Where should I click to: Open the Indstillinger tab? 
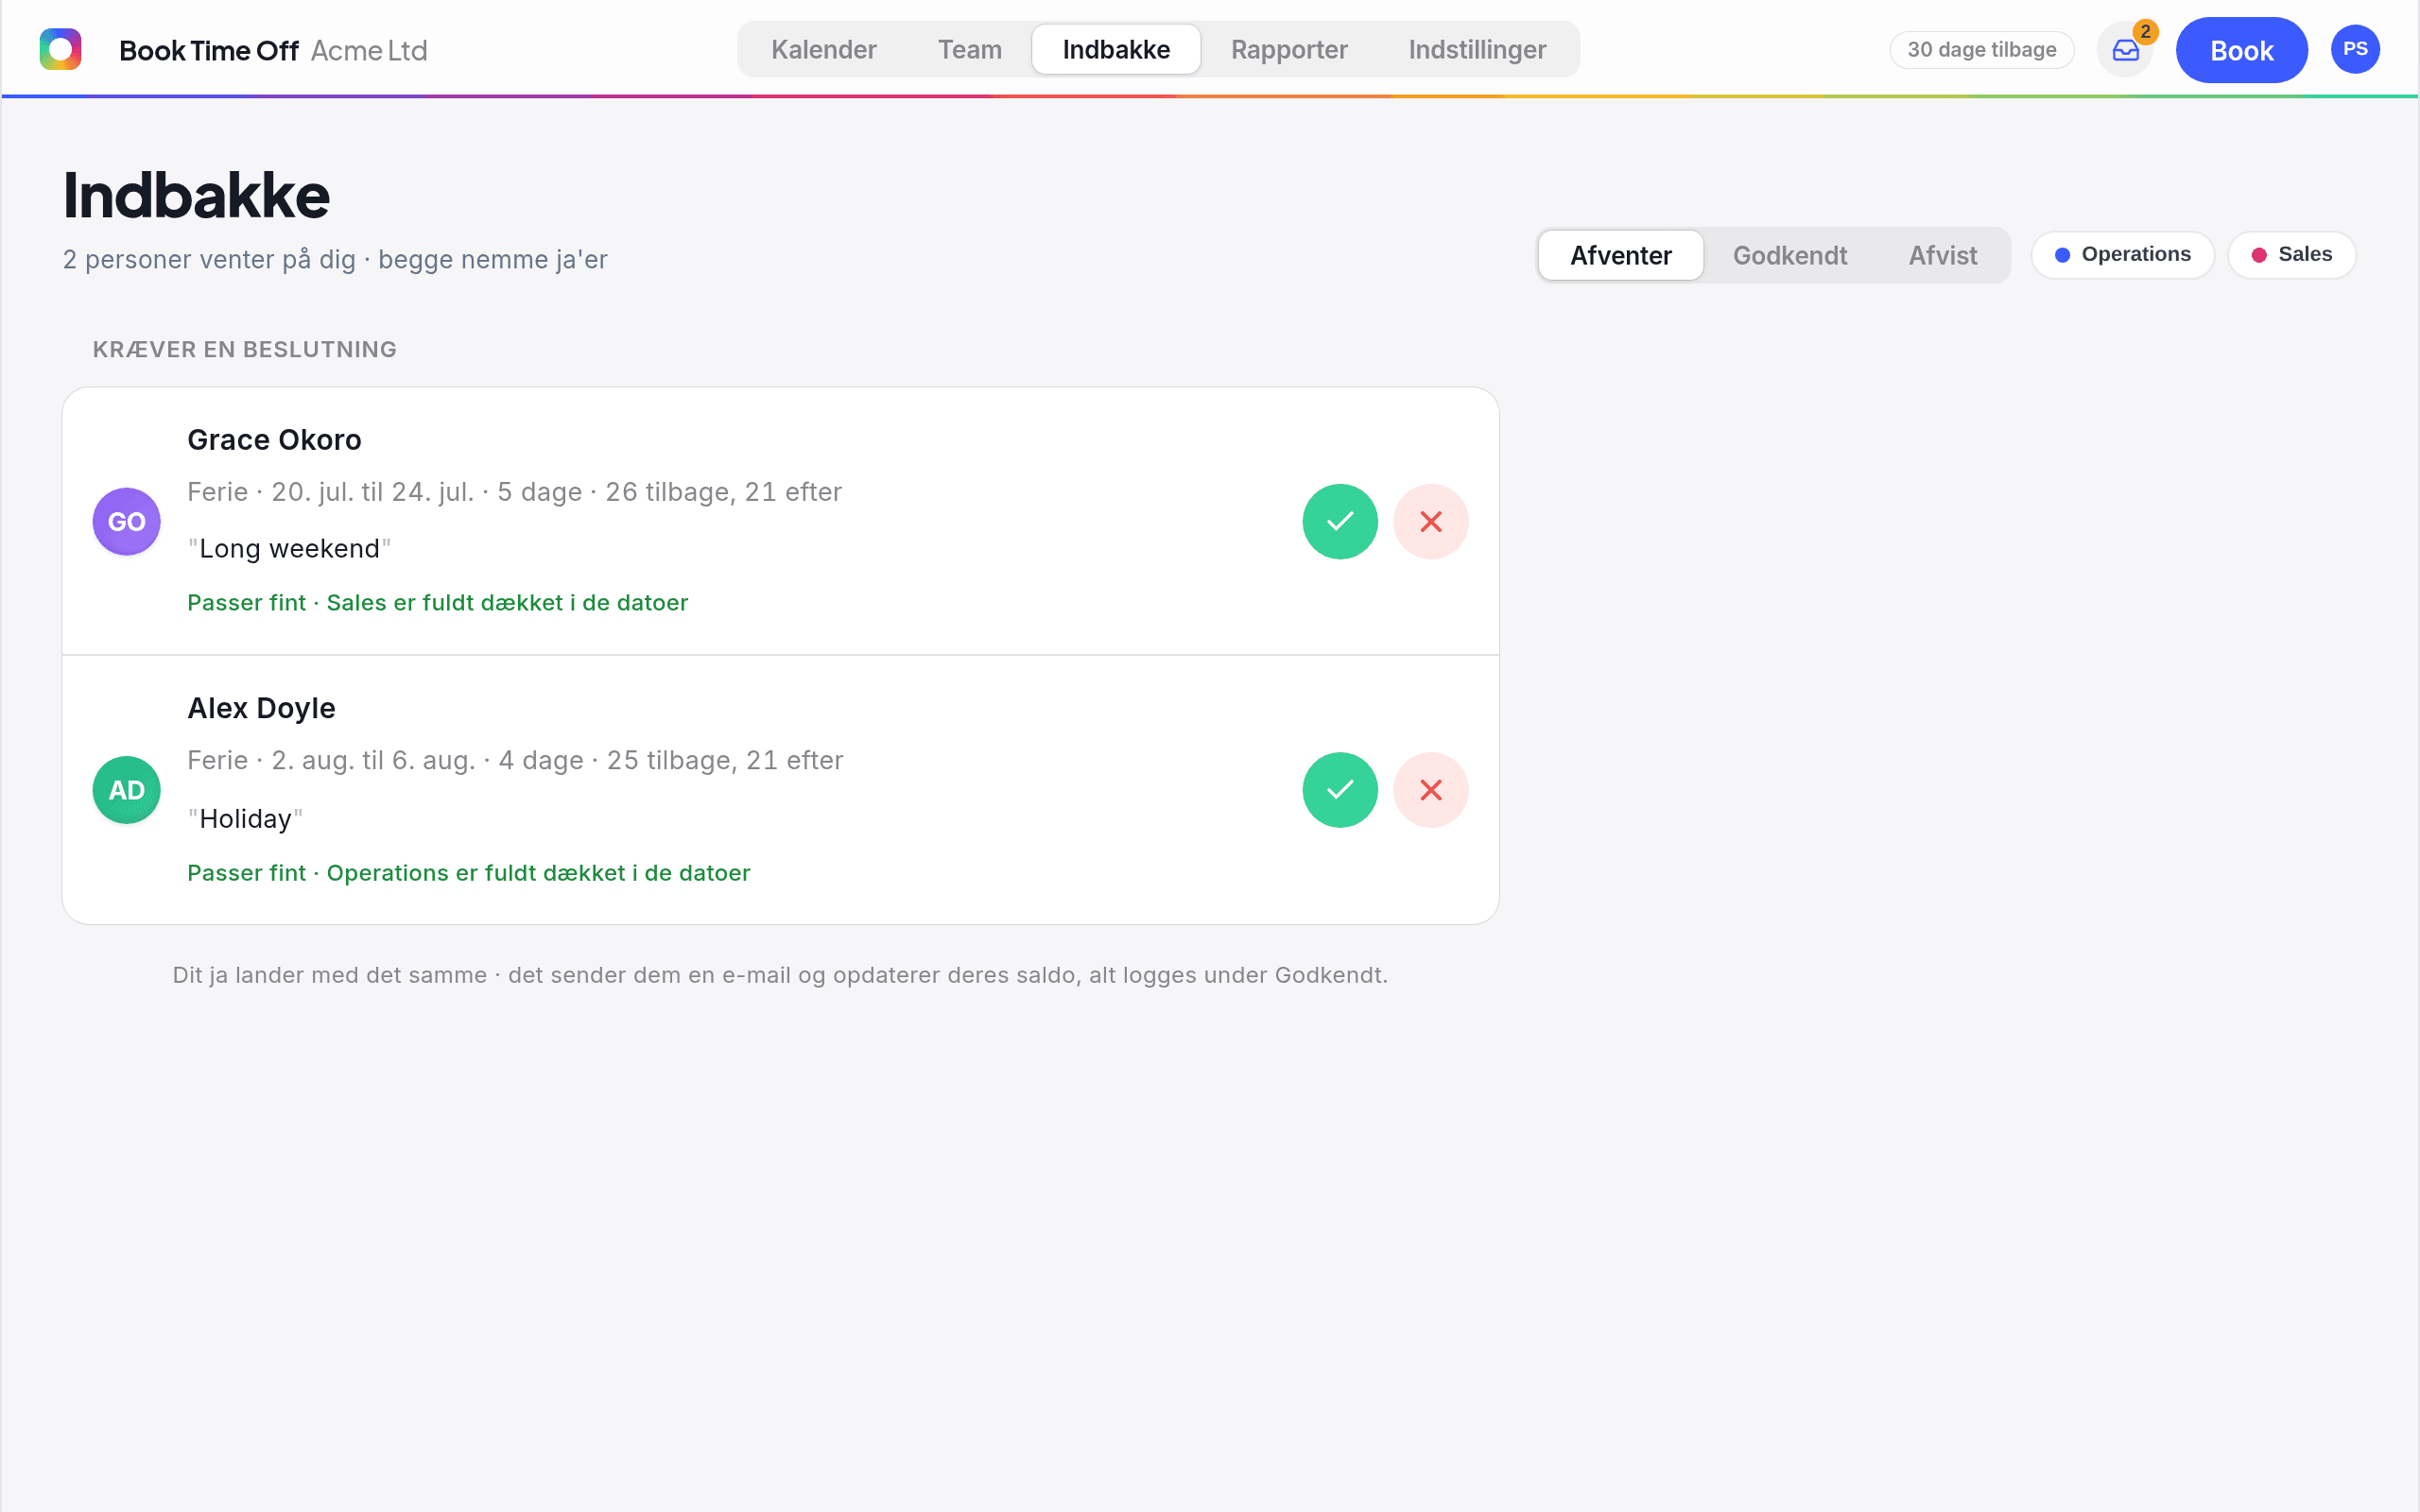[1477, 49]
